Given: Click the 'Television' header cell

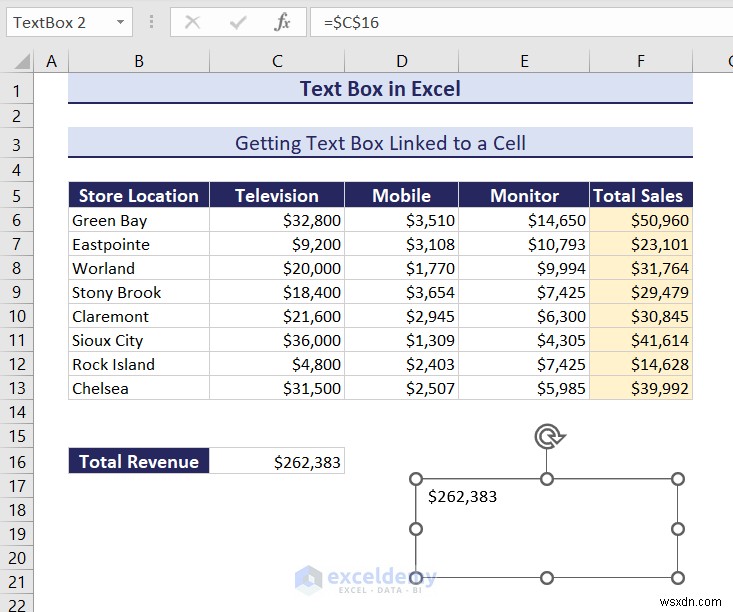Looking at the screenshot, I should point(277,195).
